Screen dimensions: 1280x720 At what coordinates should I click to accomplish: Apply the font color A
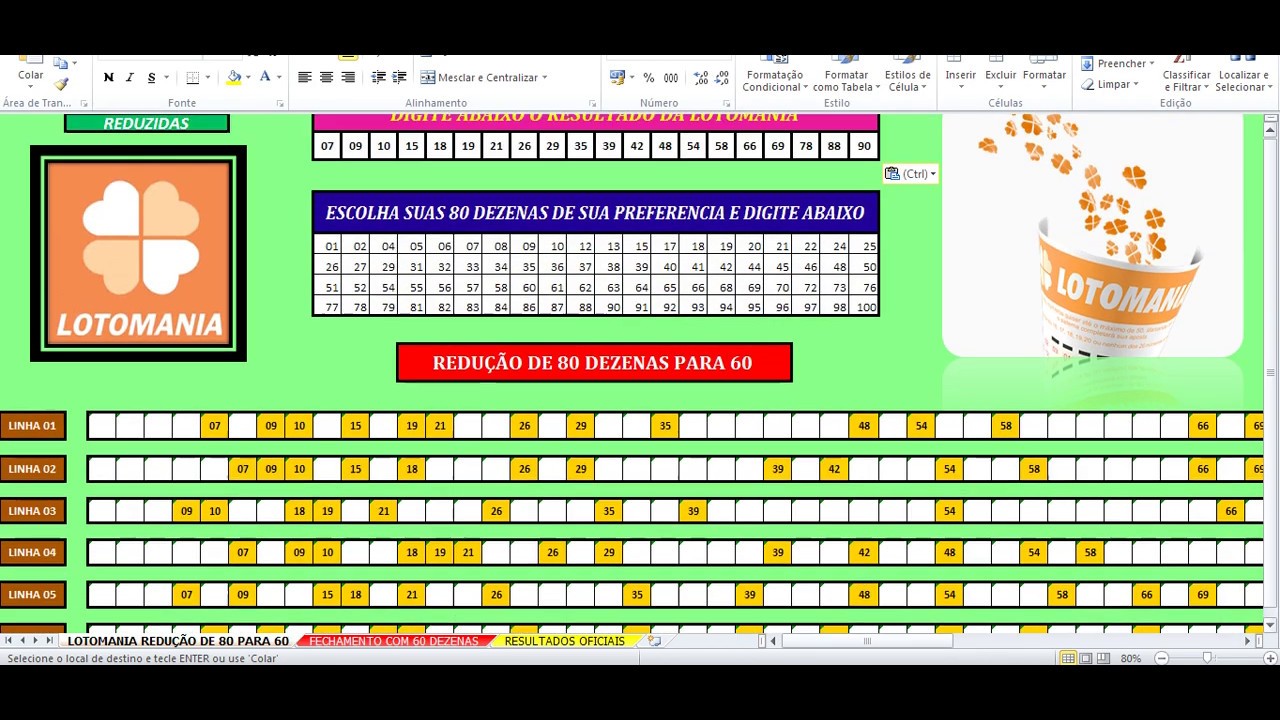[264, 77]
